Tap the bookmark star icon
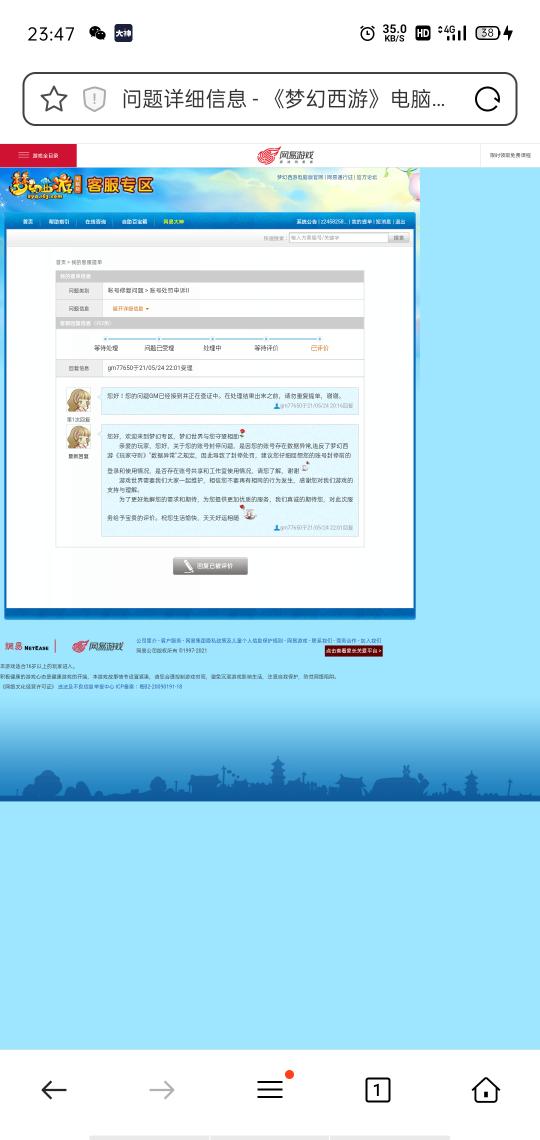 point(54,99)
